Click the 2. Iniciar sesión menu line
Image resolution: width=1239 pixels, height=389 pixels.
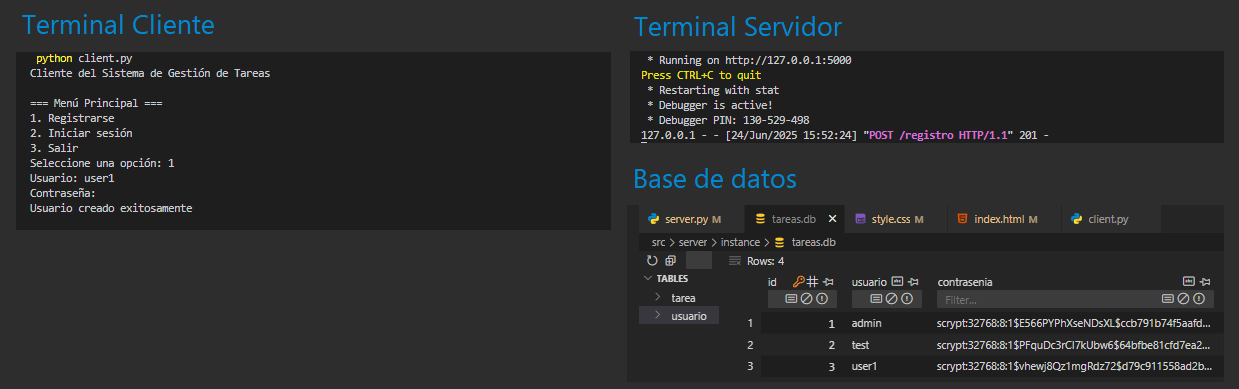[x=81, y=133]
